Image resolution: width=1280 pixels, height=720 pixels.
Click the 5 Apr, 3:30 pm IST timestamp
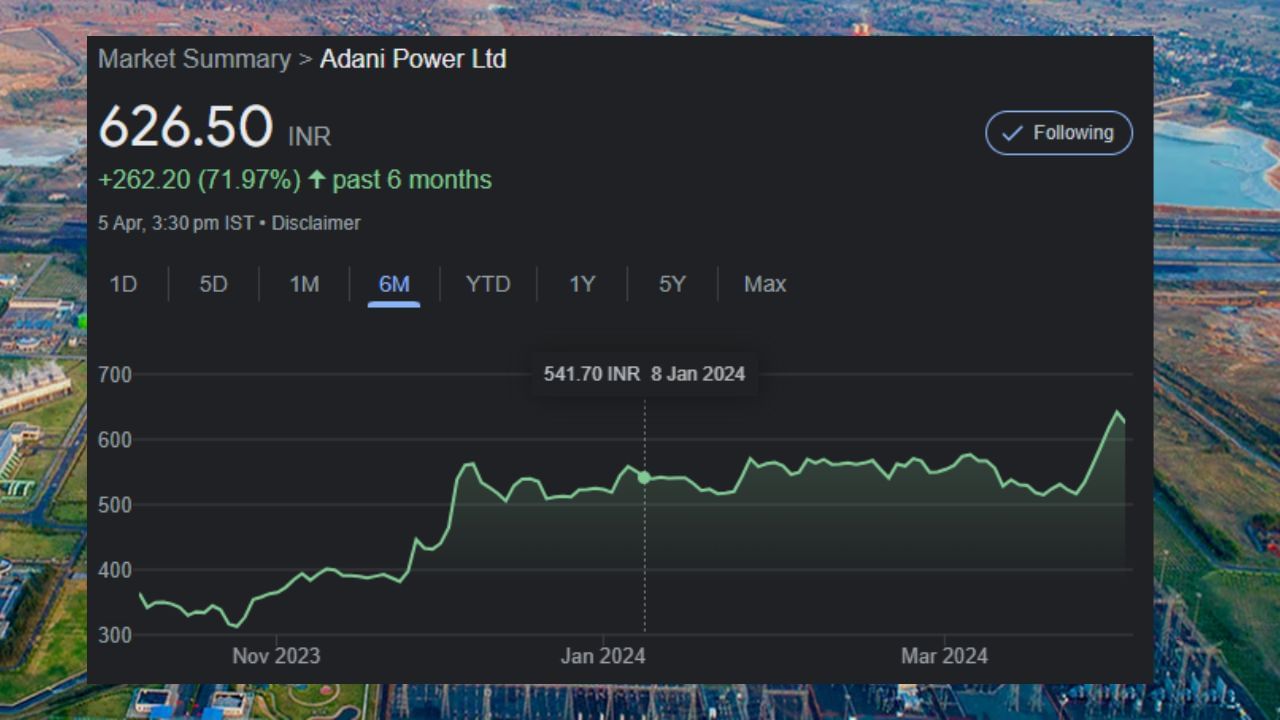click(176, 223)
